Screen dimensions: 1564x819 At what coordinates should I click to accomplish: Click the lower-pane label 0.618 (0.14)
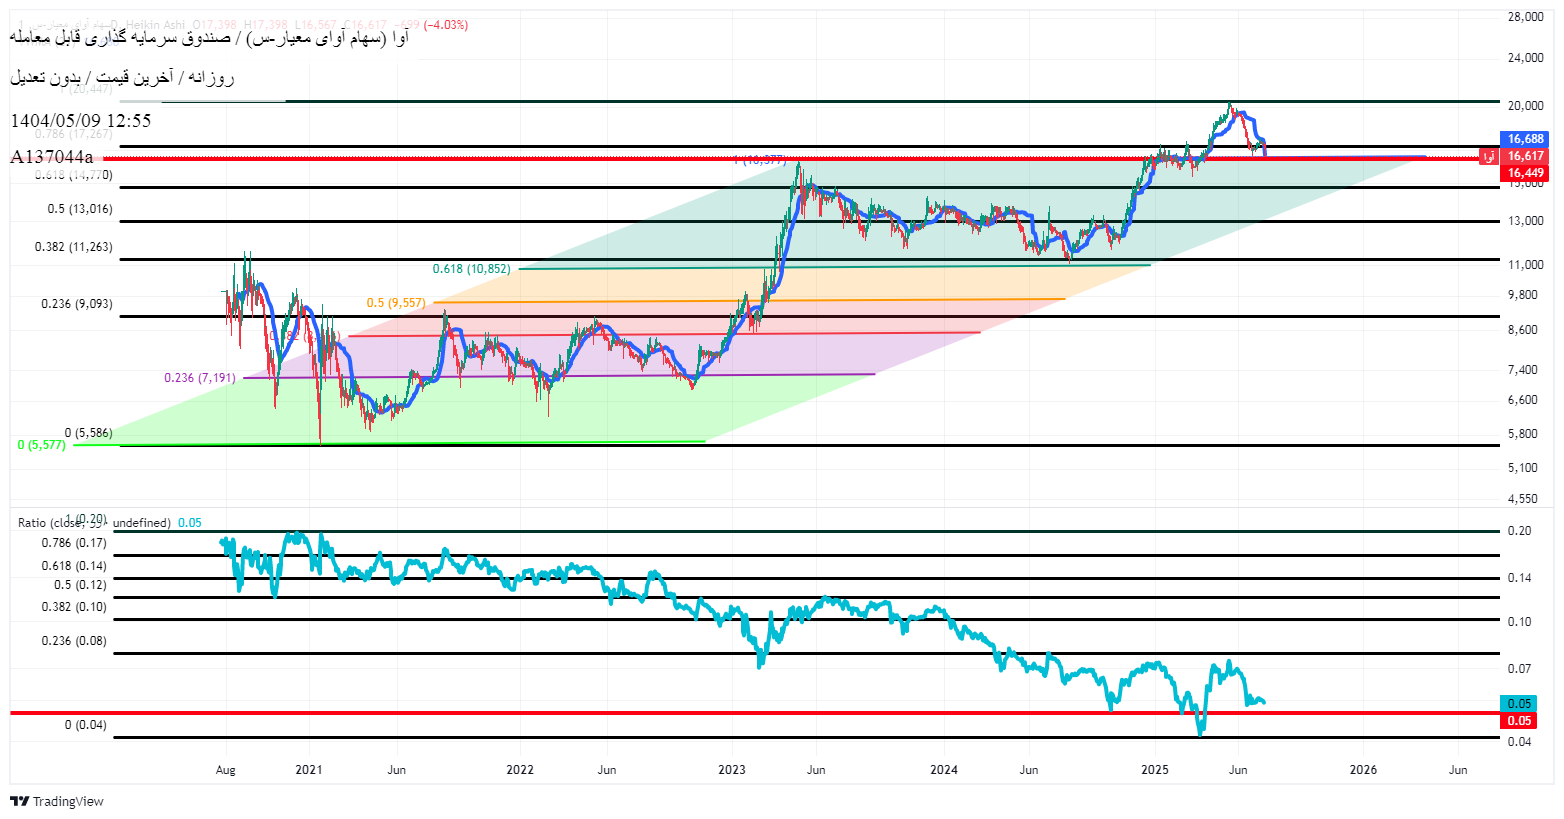click(74, 565)
